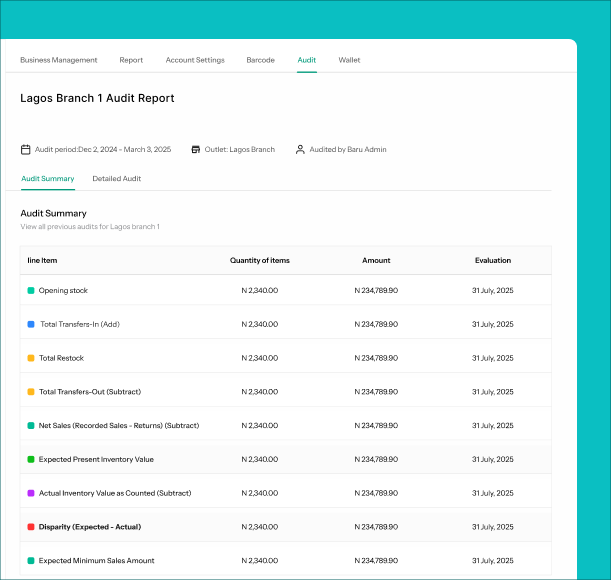Screen dimensions: 611x581
Task: Click the person icon beside Audited by
Action: point(300,150)
